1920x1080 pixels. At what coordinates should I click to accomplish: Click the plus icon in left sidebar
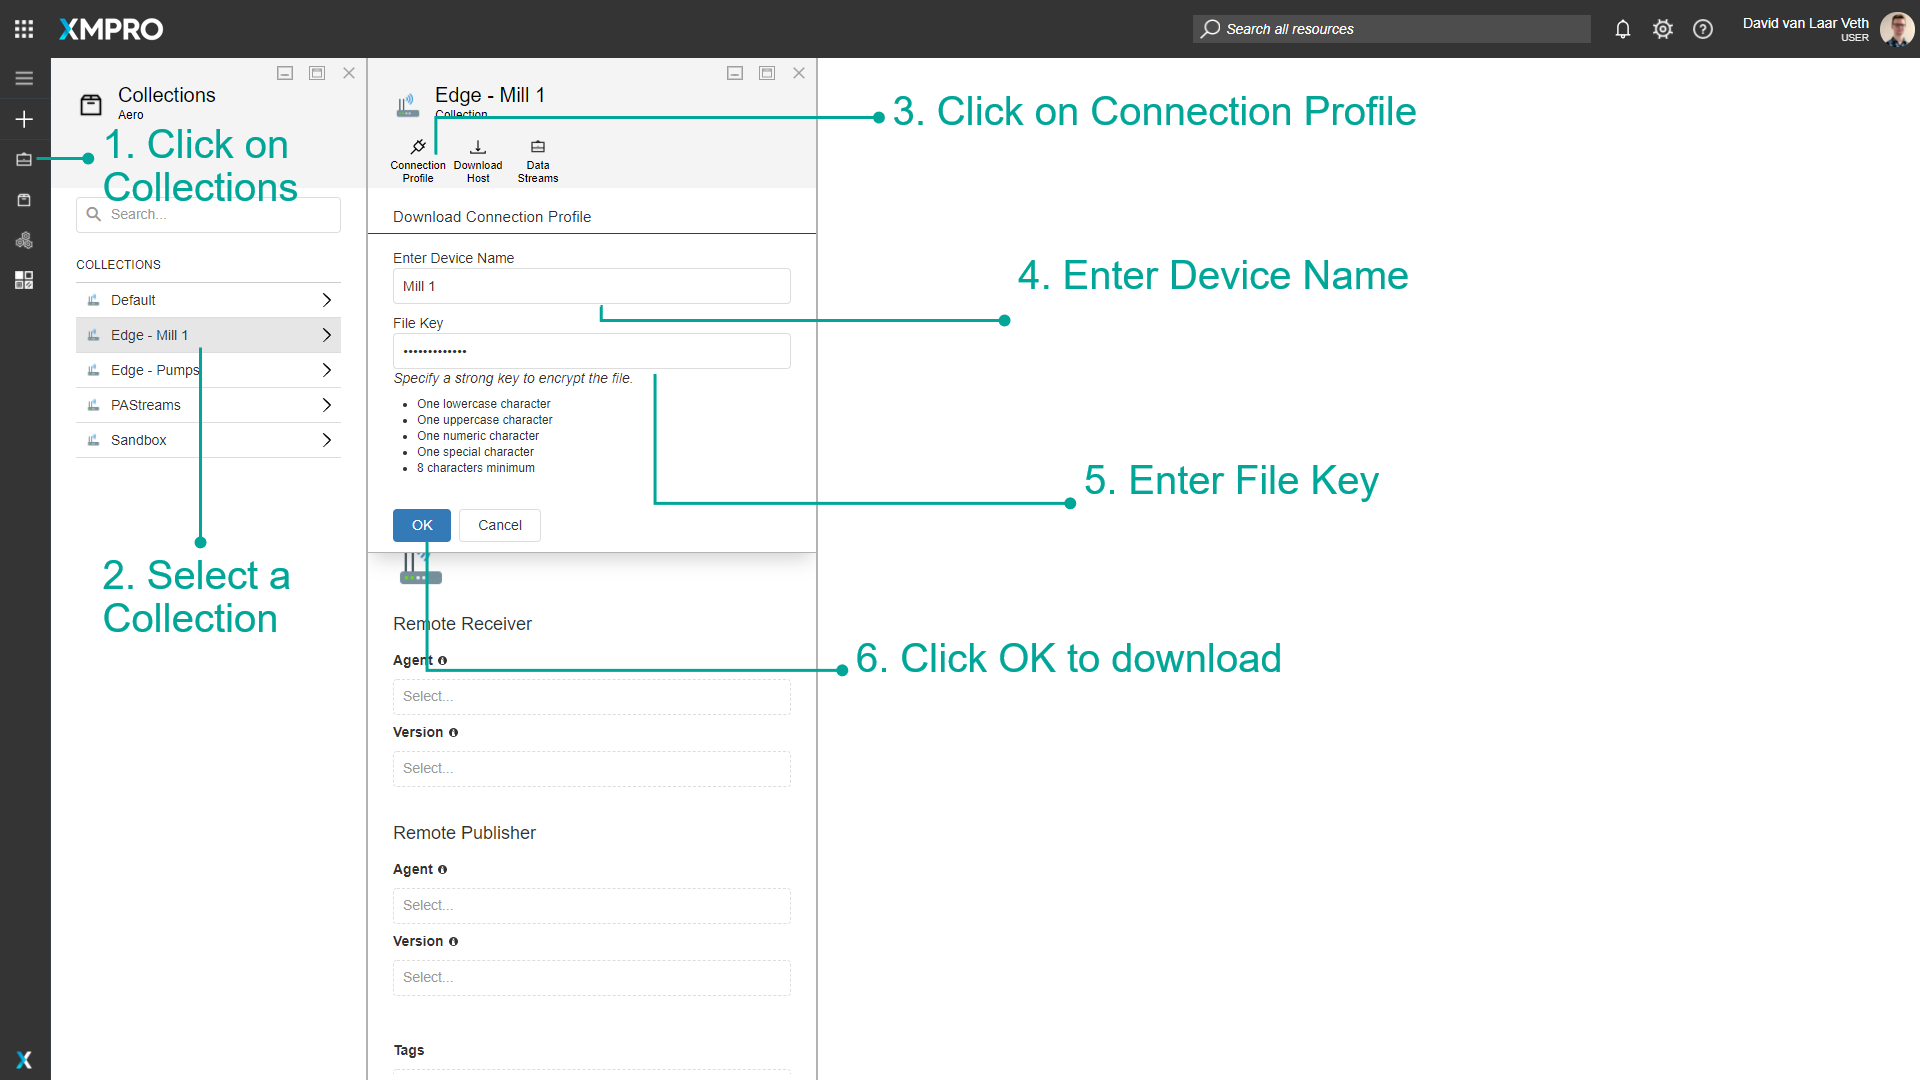pos(24,119)
